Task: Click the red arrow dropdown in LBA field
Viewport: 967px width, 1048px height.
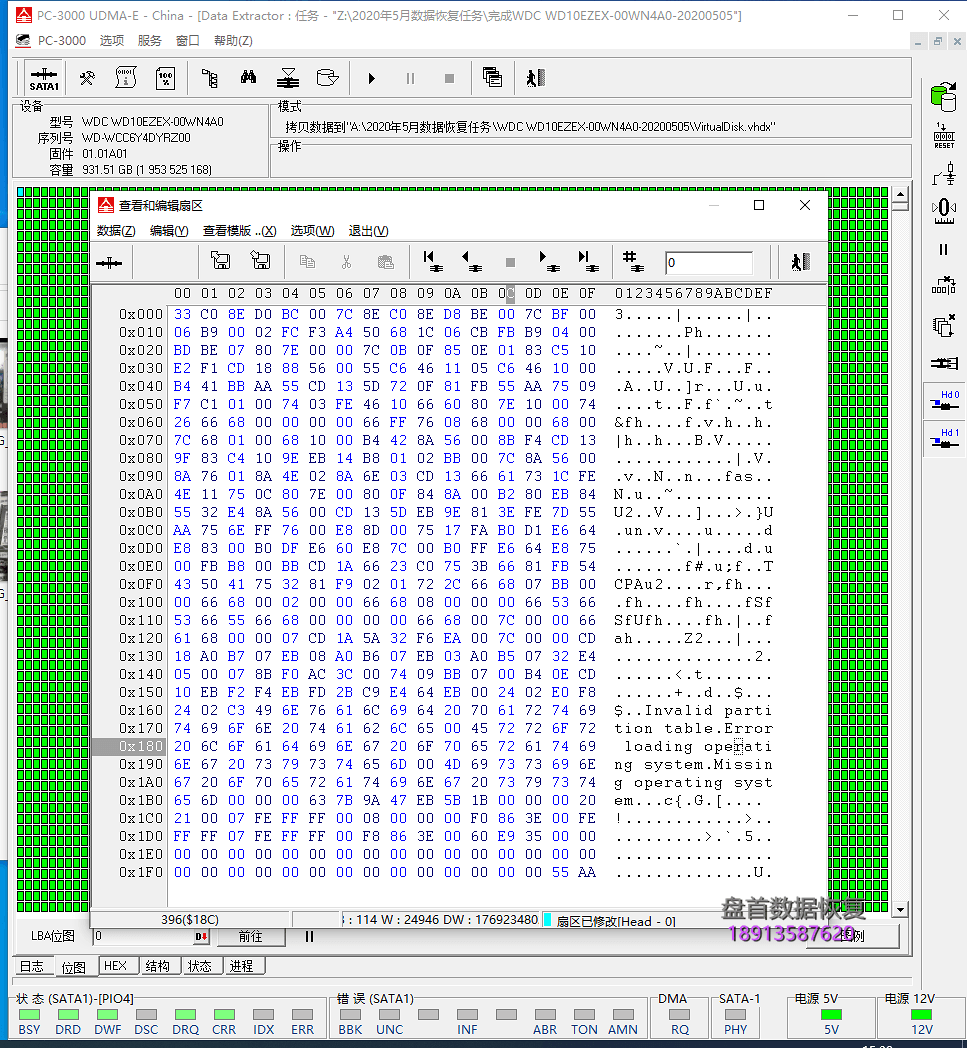Action: (201, 937)
